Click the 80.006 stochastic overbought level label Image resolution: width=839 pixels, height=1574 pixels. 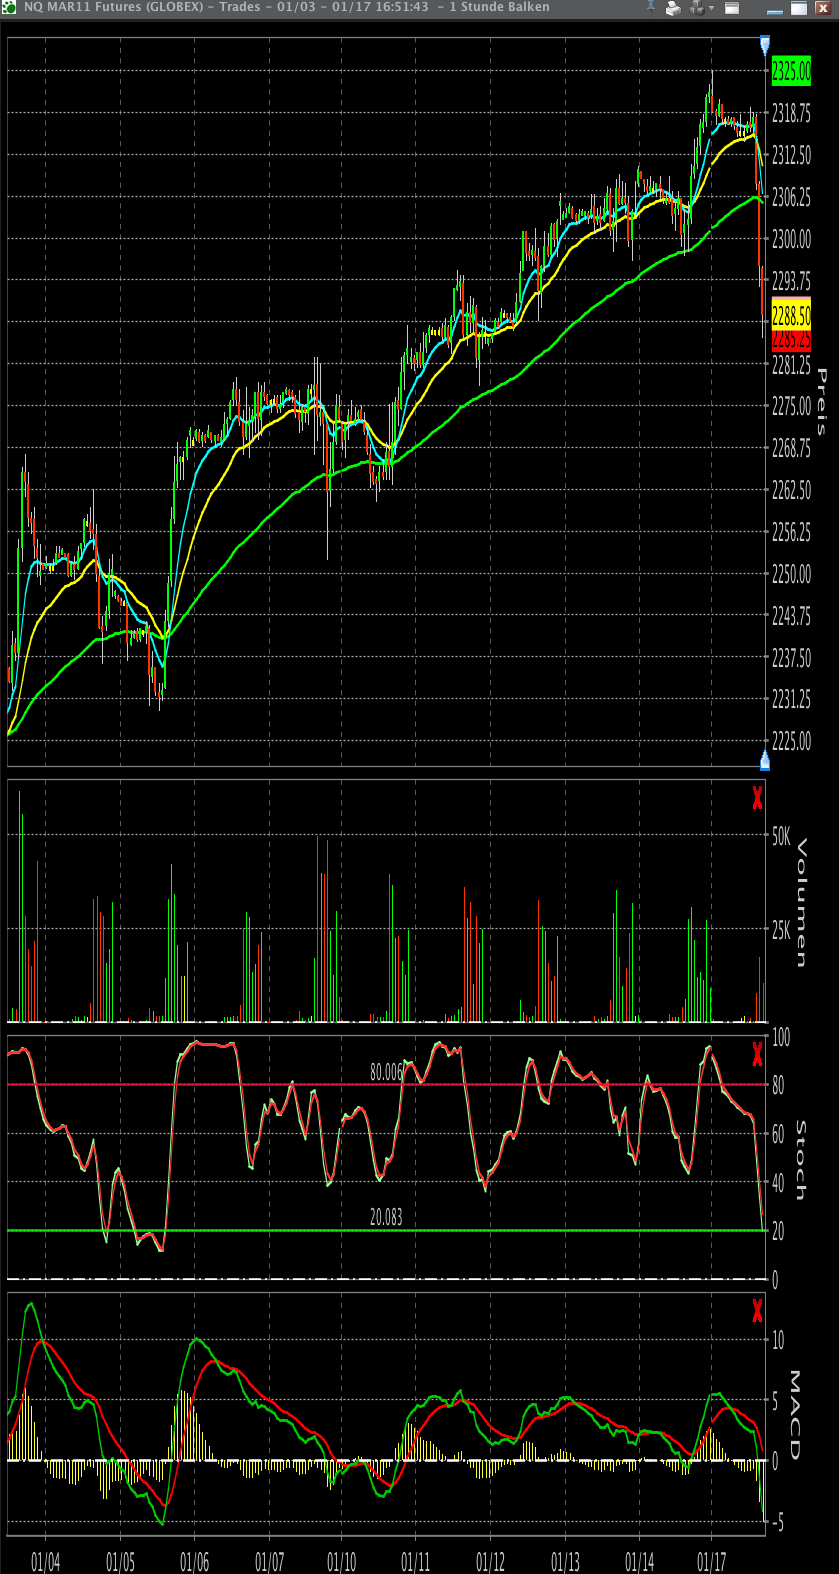pos(386,1072)
